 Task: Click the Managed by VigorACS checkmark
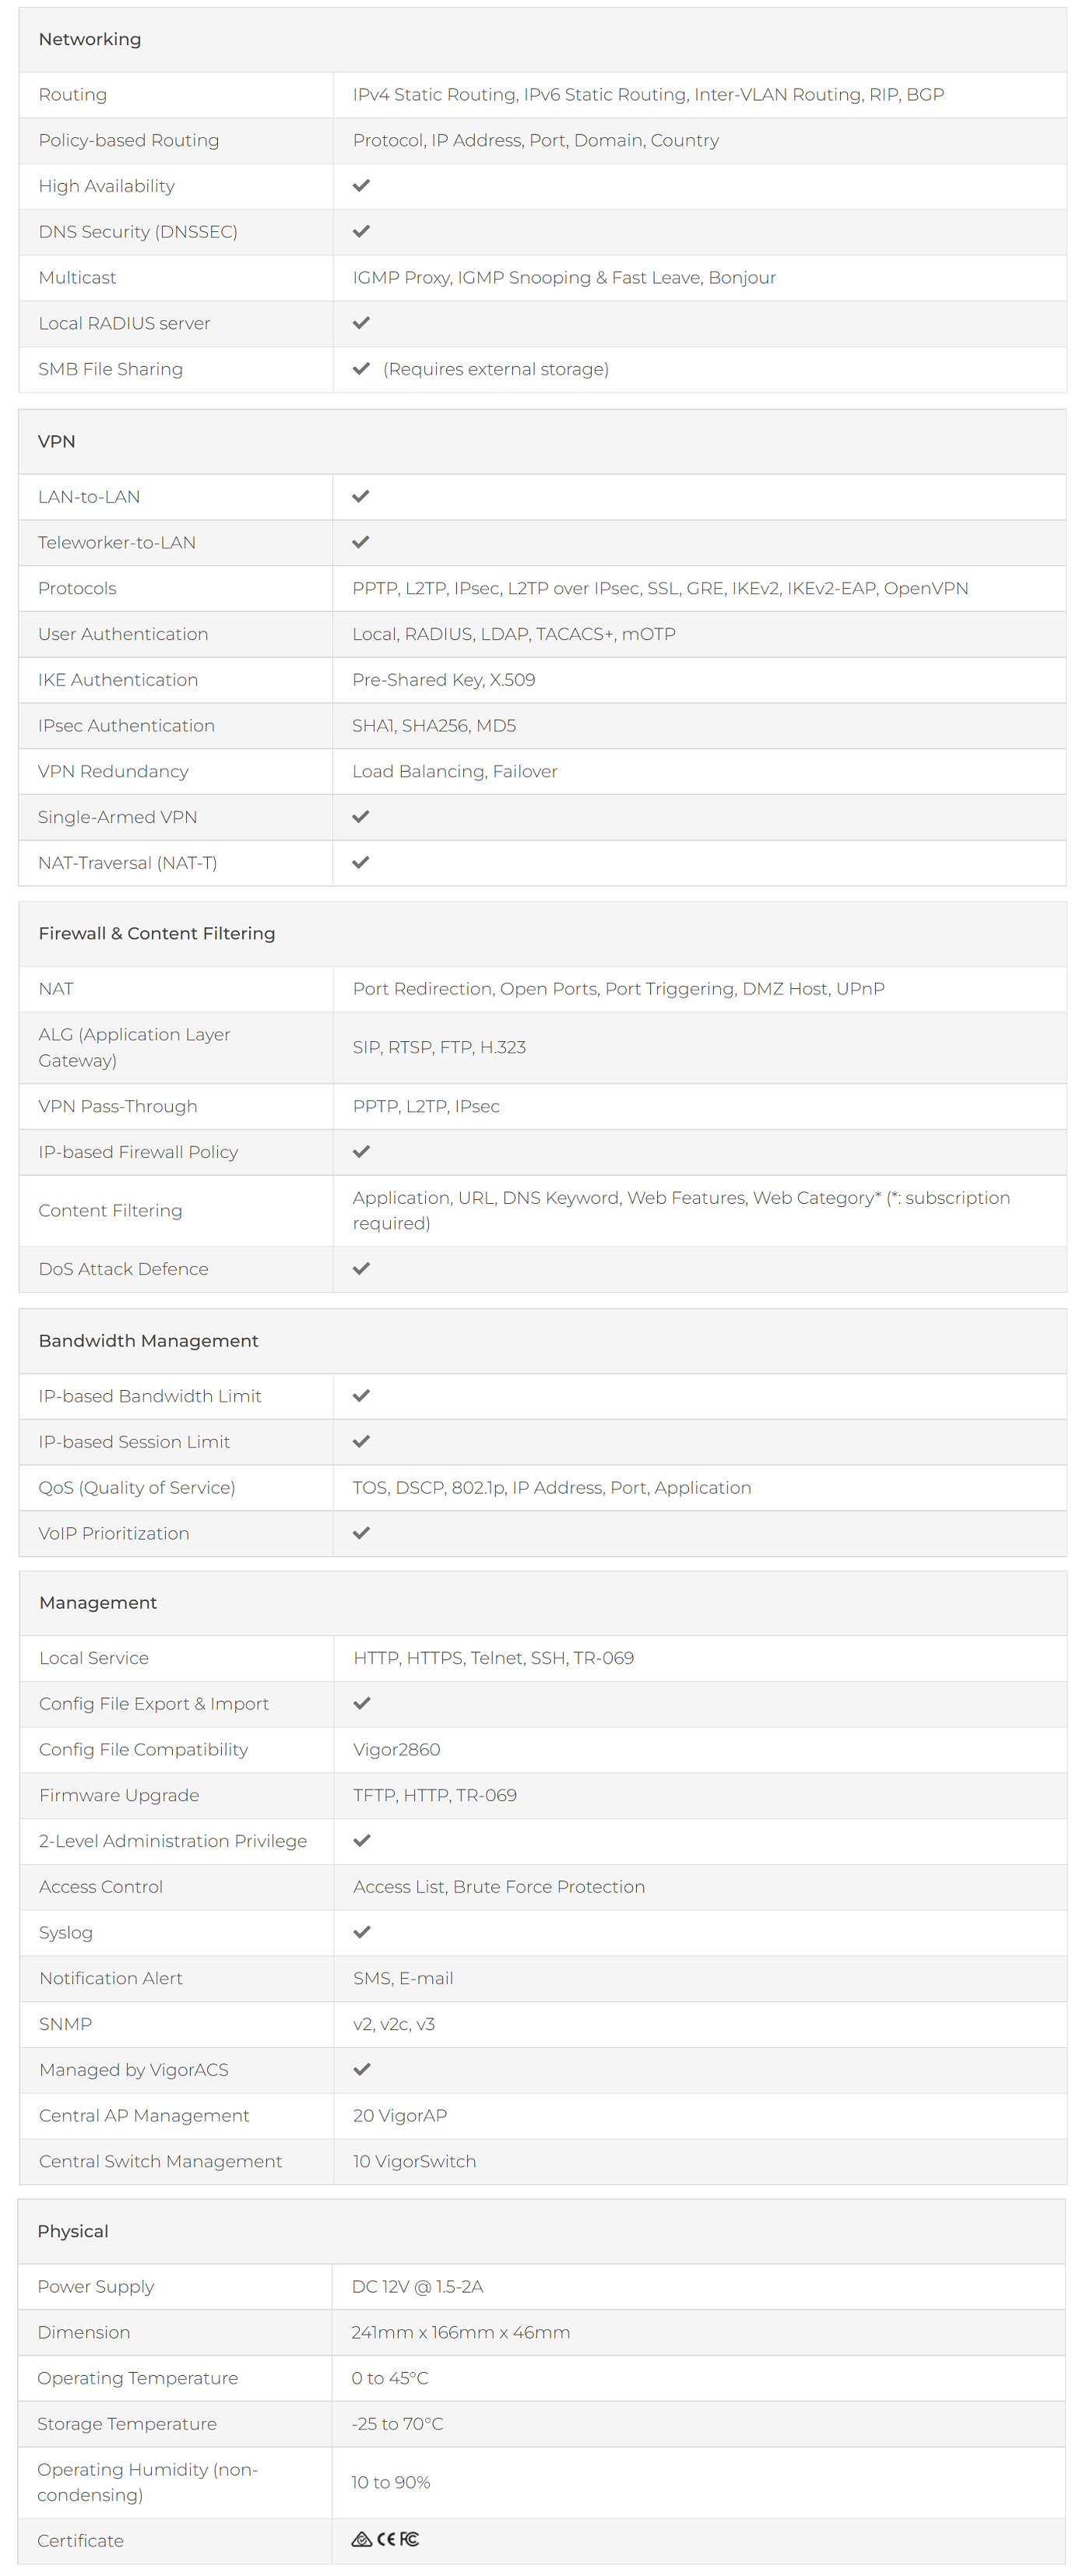pyautogui.click(x=362, y=2069)
